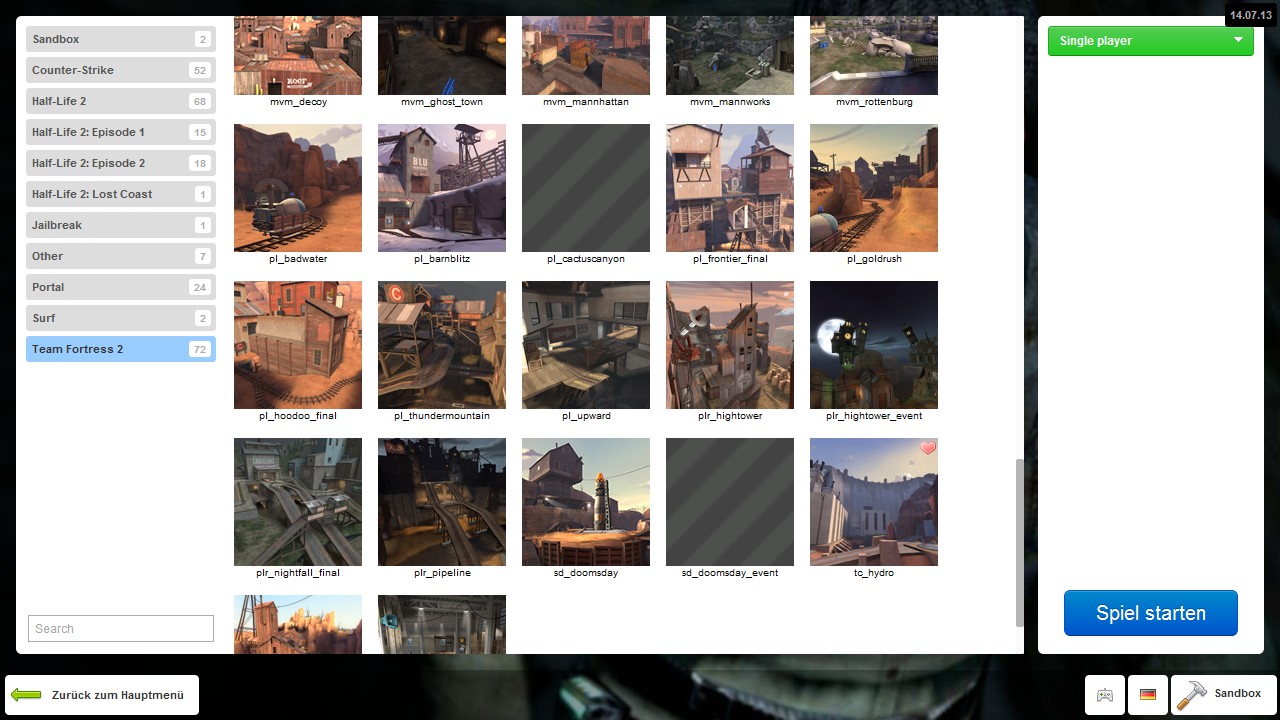Load the sd_doomsday map thumbnail
The height and width of the screenshot is (720, 1280).
tap(586, 502)
